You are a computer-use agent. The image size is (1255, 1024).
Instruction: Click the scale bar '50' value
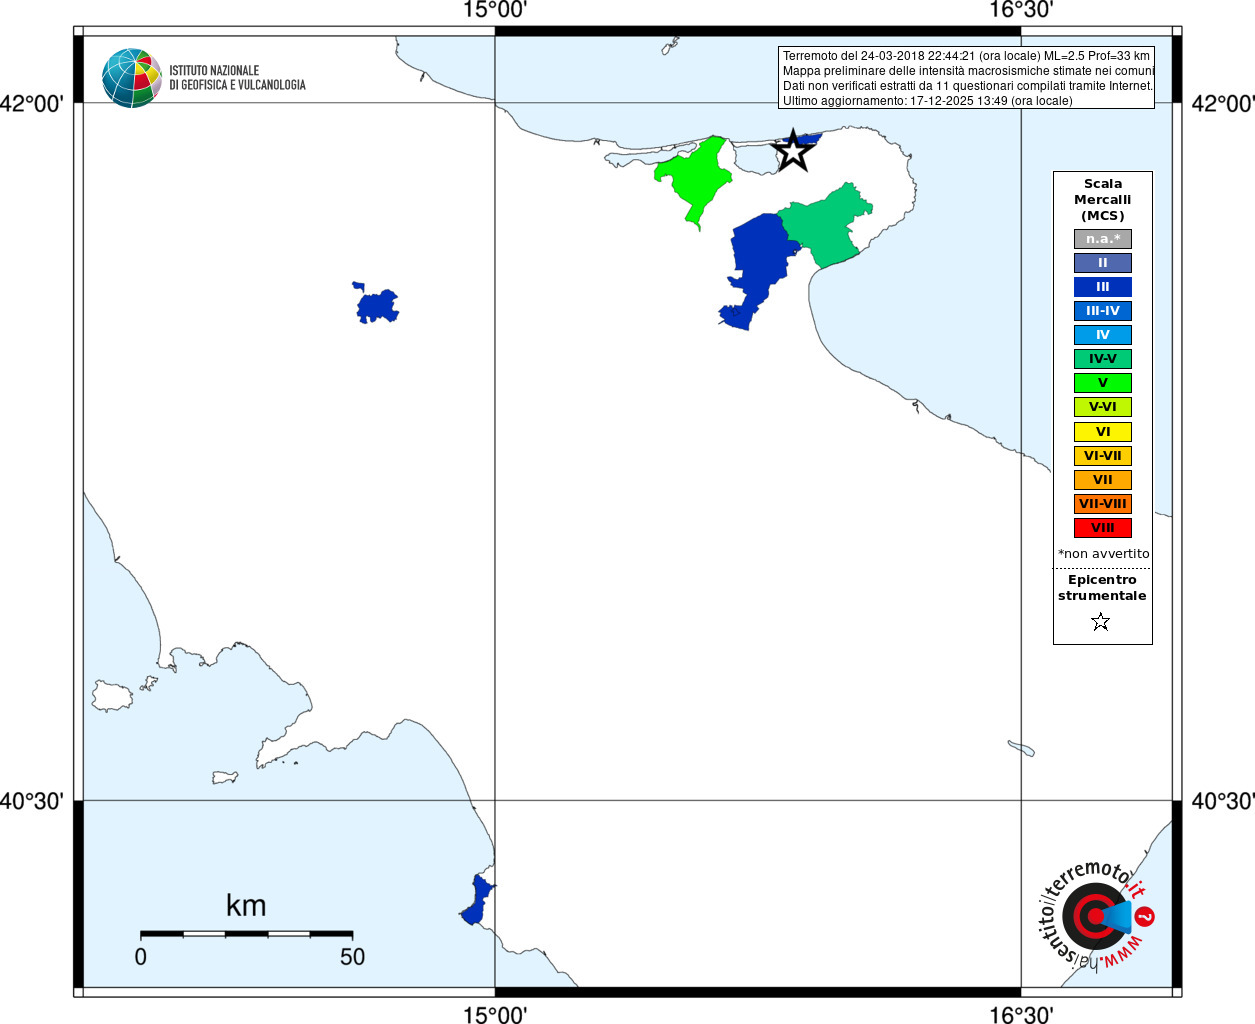pos(352,957)
